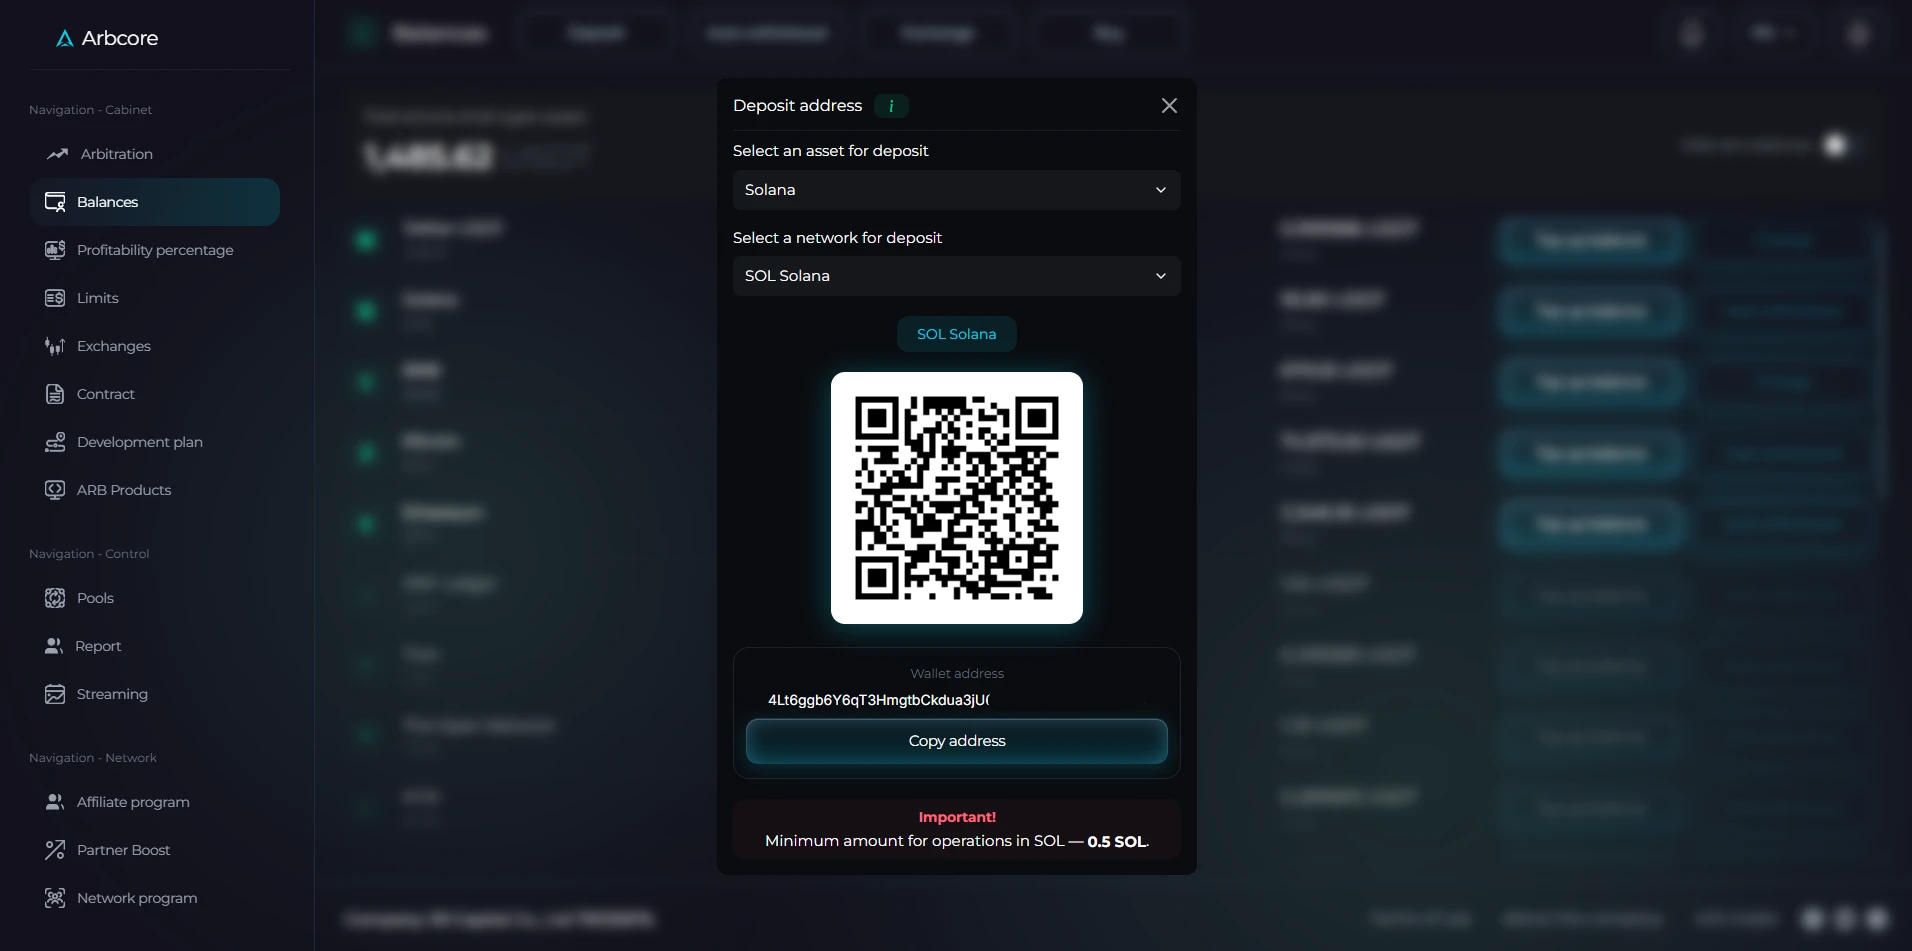Close the Deposit address dialog

pyautogui.click(x=1169, y=106)
